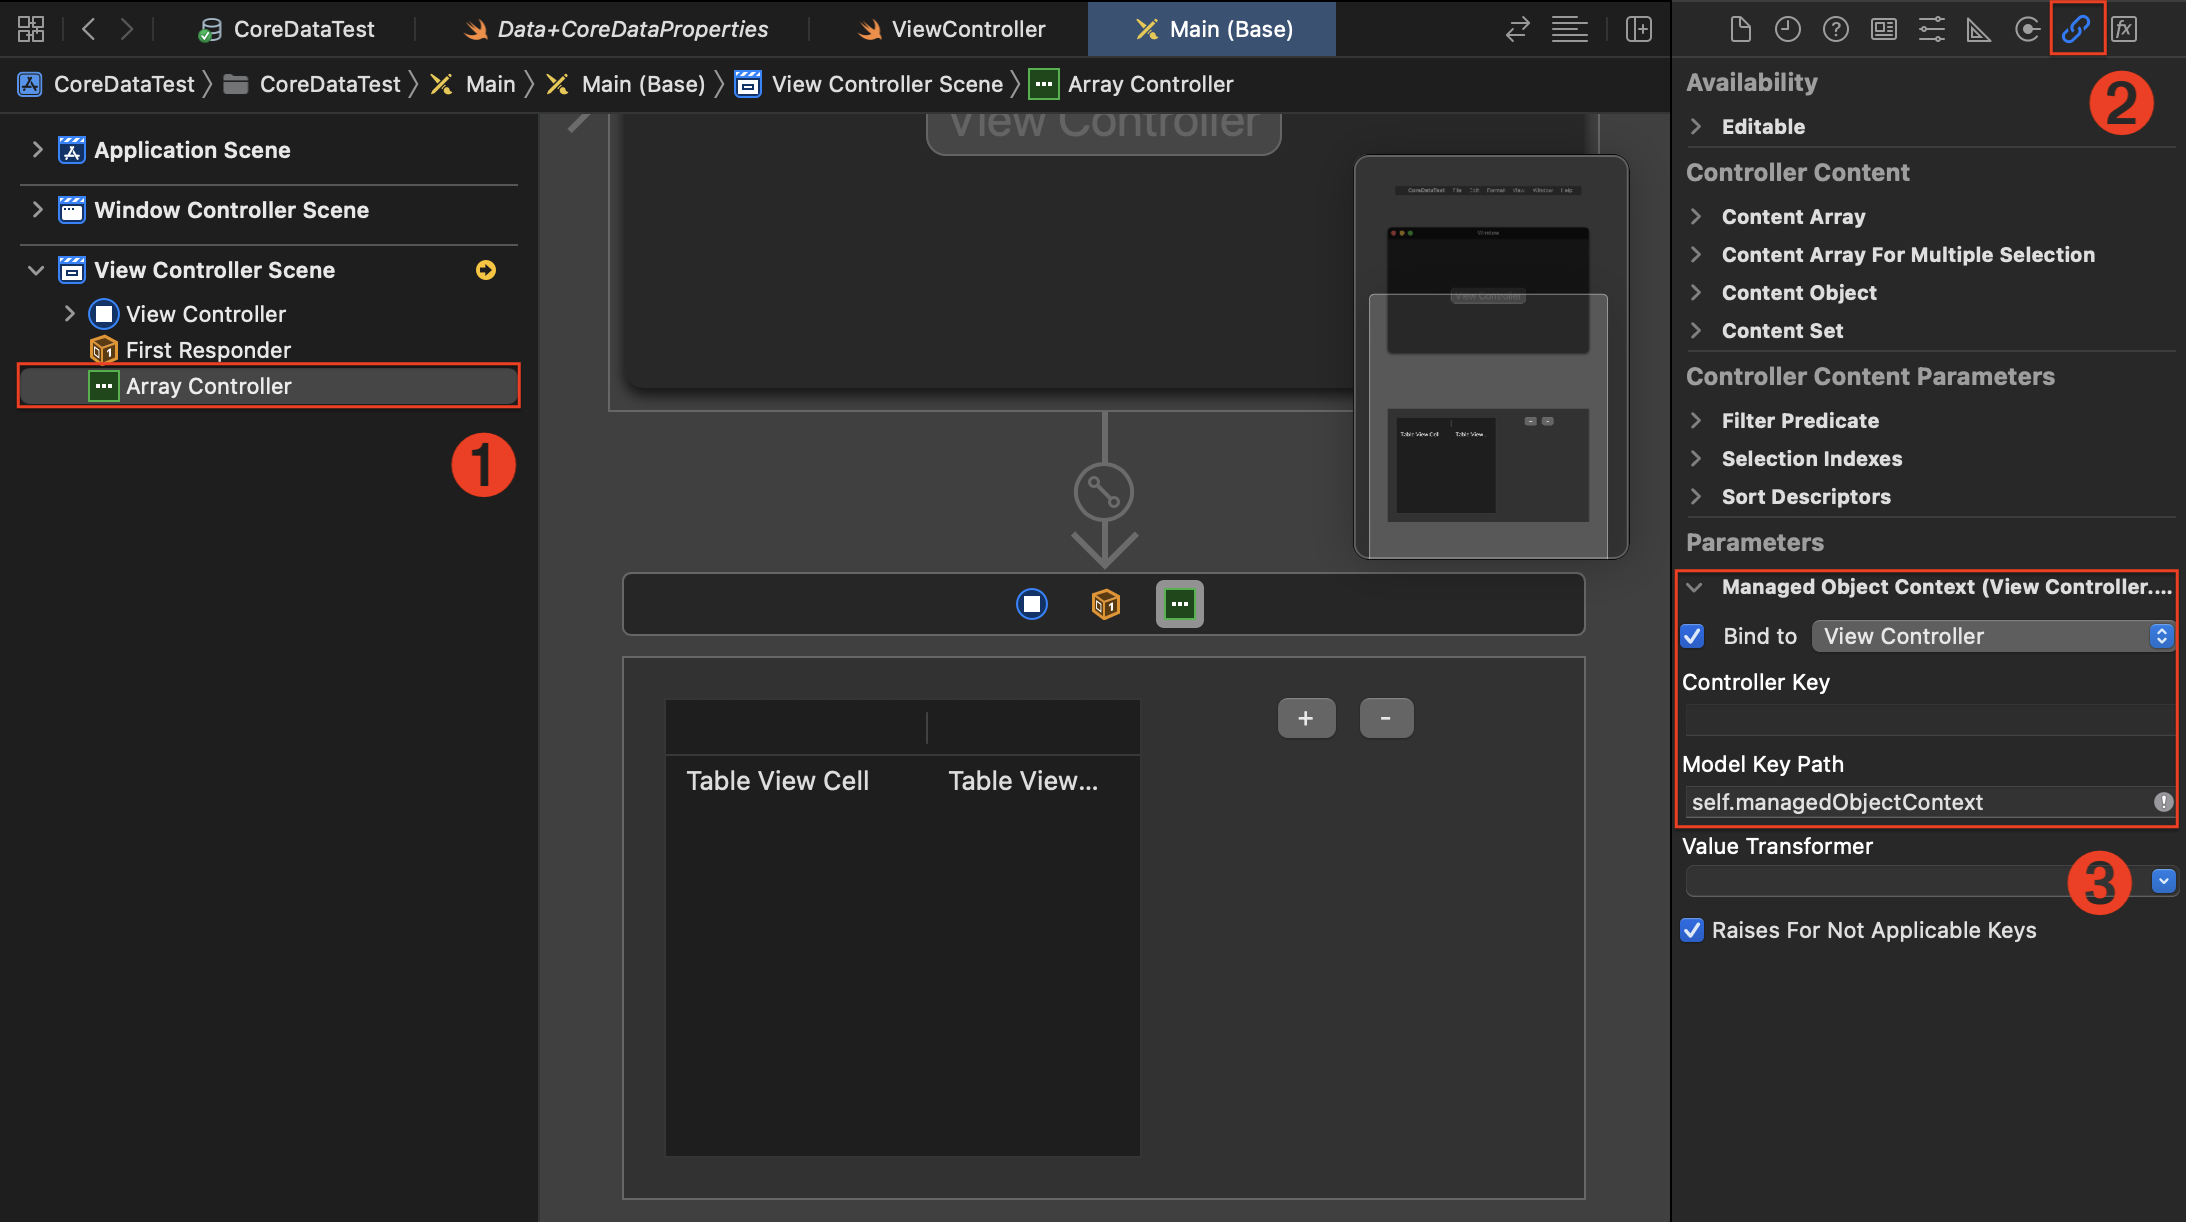Image resolution: width=2186 pixels, height=1222 pixels.
Task: Open the Bindings inspector link icon
Action: click(x=2076, y=29)
